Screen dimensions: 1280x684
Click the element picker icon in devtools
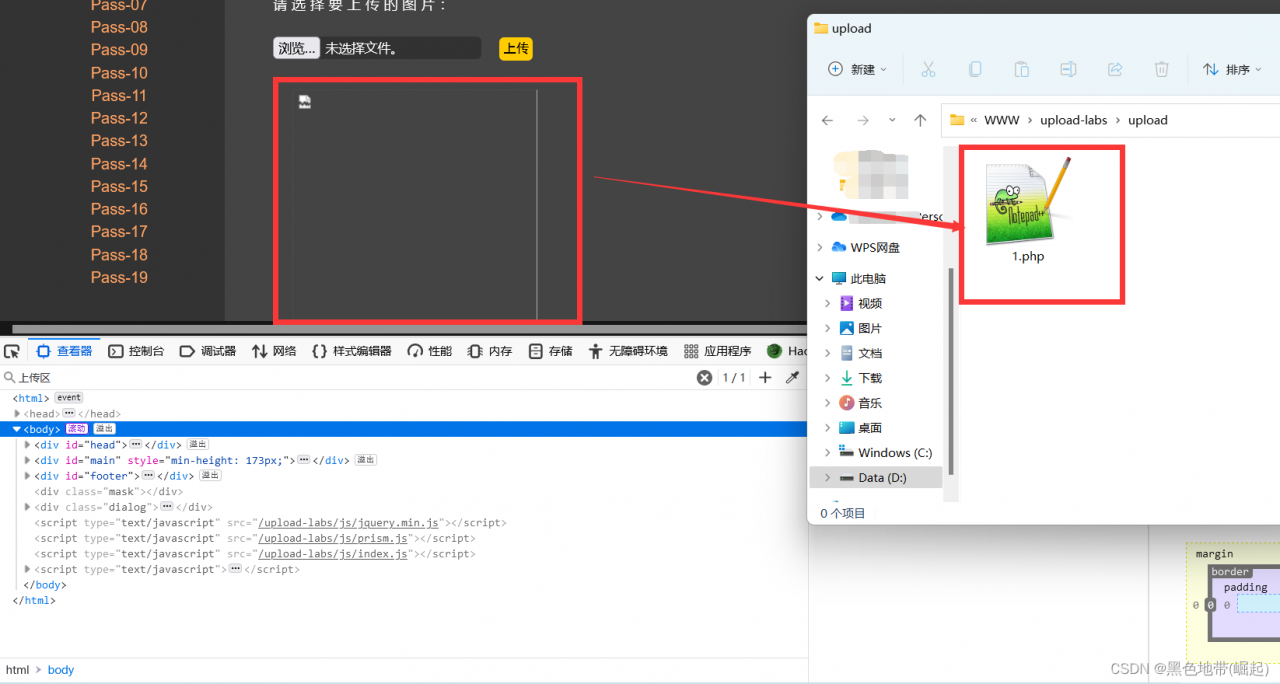click(12, 351)
